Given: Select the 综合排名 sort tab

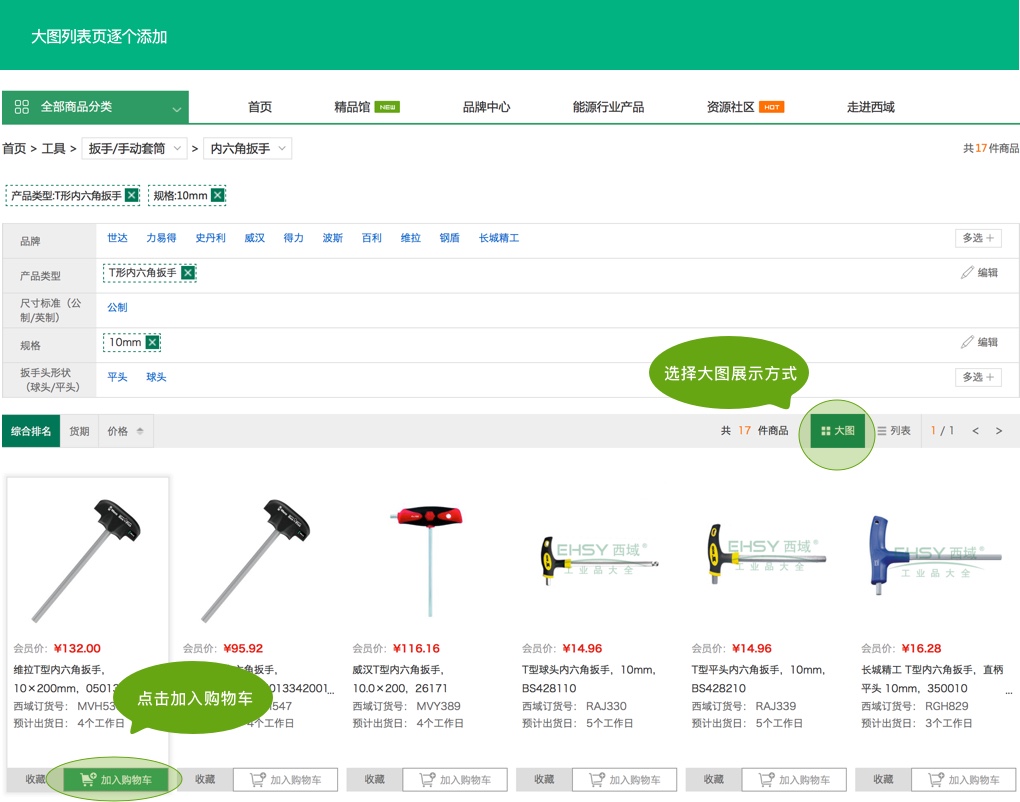Looking at the screenshot, I should pyautogui.click(x=31, y=431).
